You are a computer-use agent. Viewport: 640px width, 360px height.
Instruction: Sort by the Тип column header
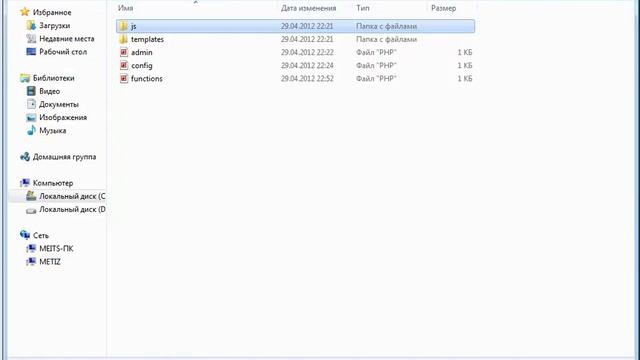coord(362,8)
